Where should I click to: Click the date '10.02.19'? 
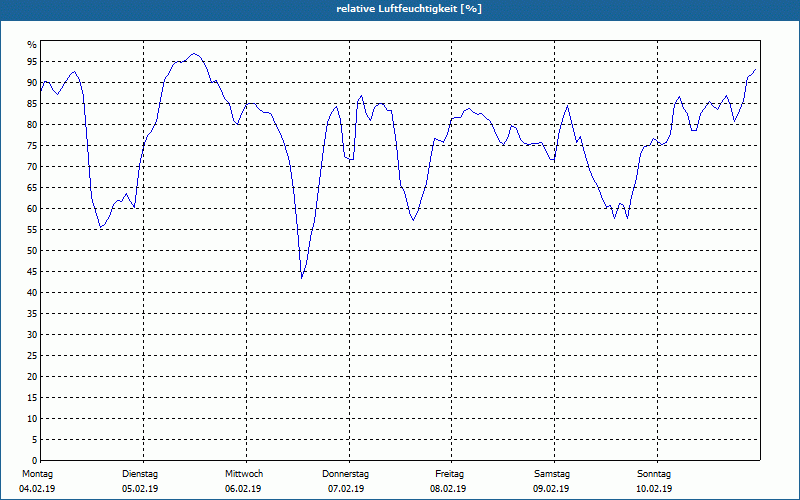[654, 489]
